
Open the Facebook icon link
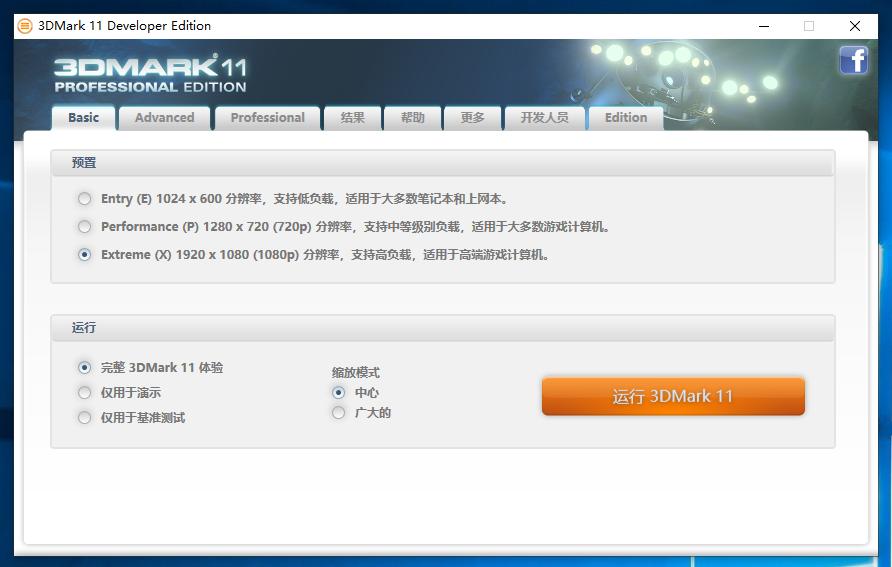pyautogui.click(x=853, y=60)
